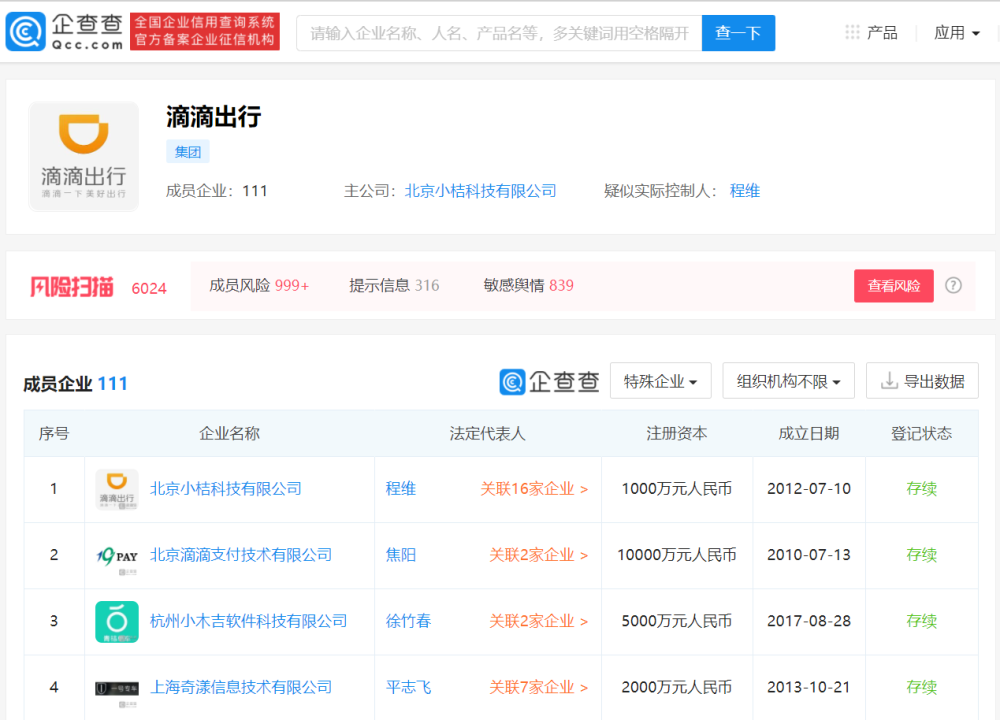
Task: Click the 企查查 watermark logo above table
Action: (549, 381)
